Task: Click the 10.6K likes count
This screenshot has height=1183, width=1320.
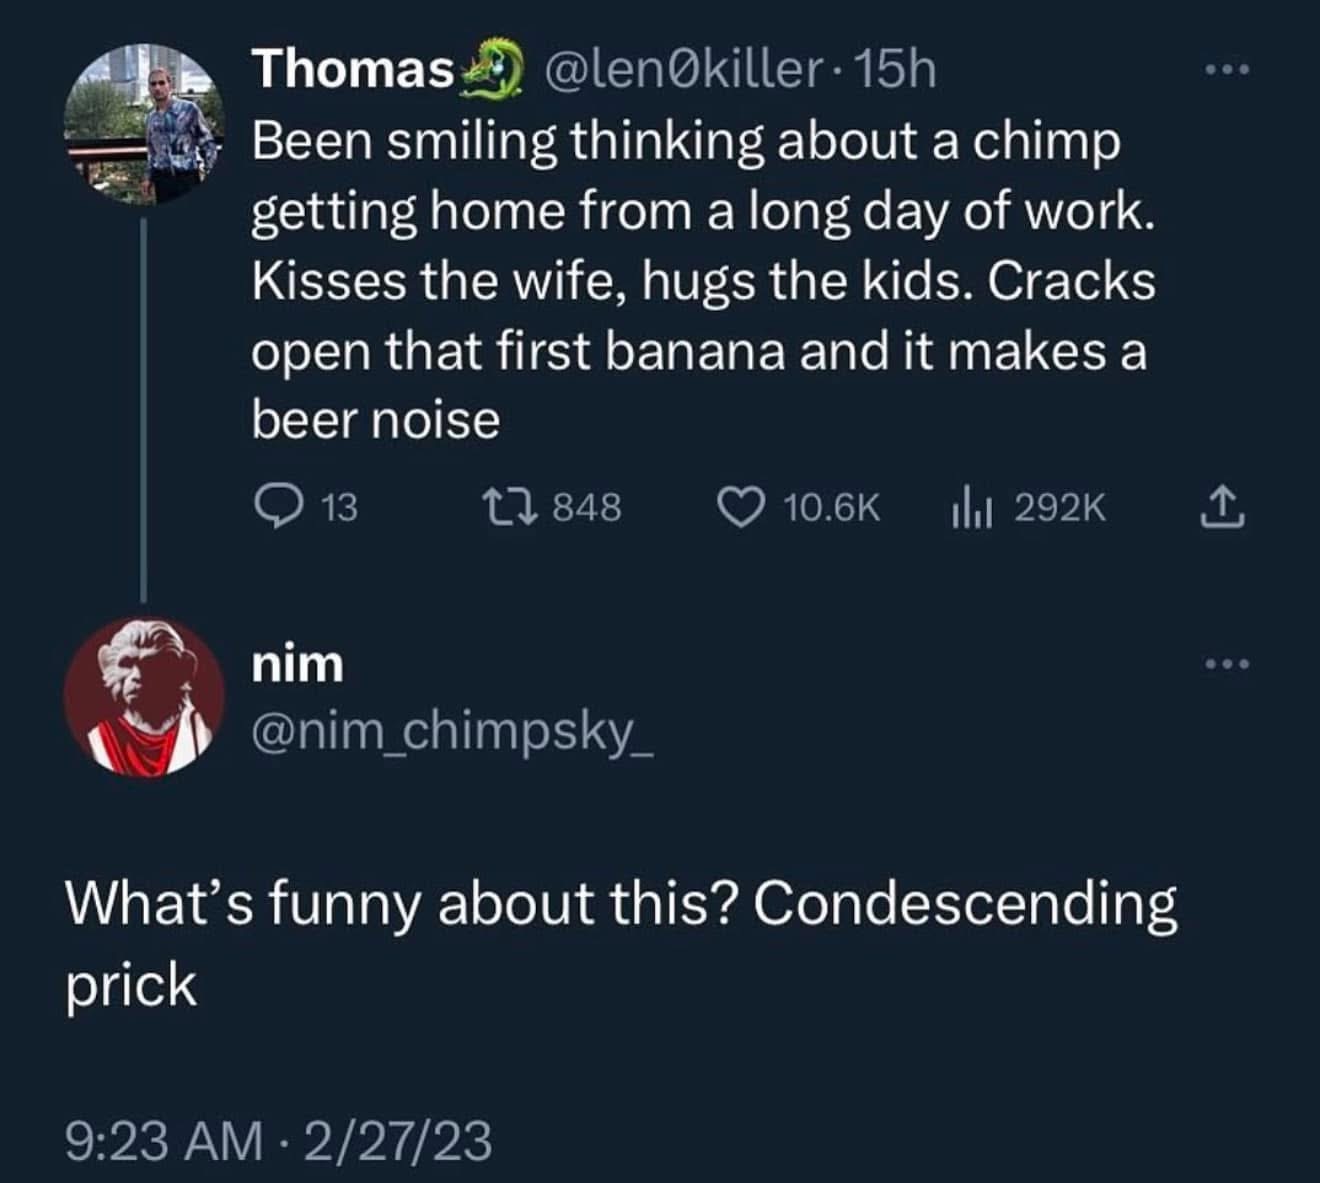Action: pyautogui.click(x=832, y=508)
